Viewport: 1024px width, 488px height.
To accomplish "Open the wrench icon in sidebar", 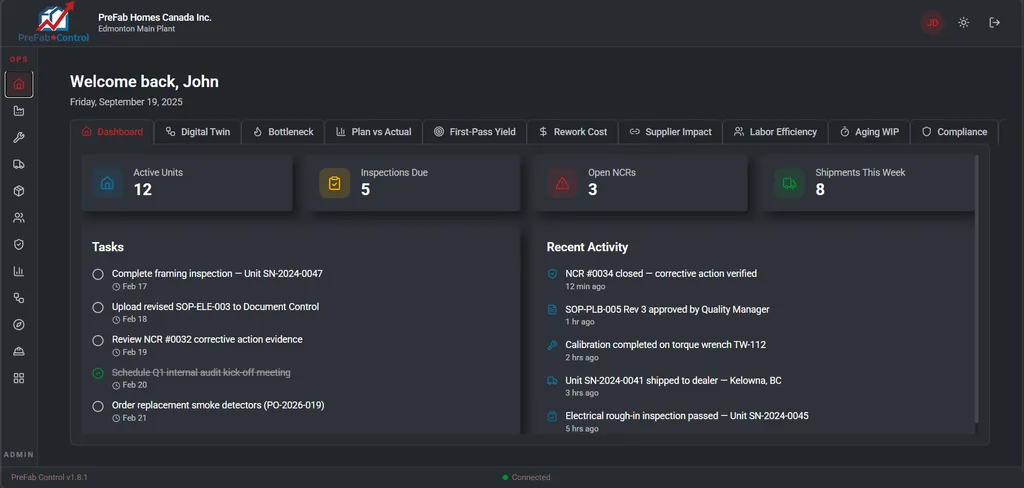I will (x=19, y=138).
